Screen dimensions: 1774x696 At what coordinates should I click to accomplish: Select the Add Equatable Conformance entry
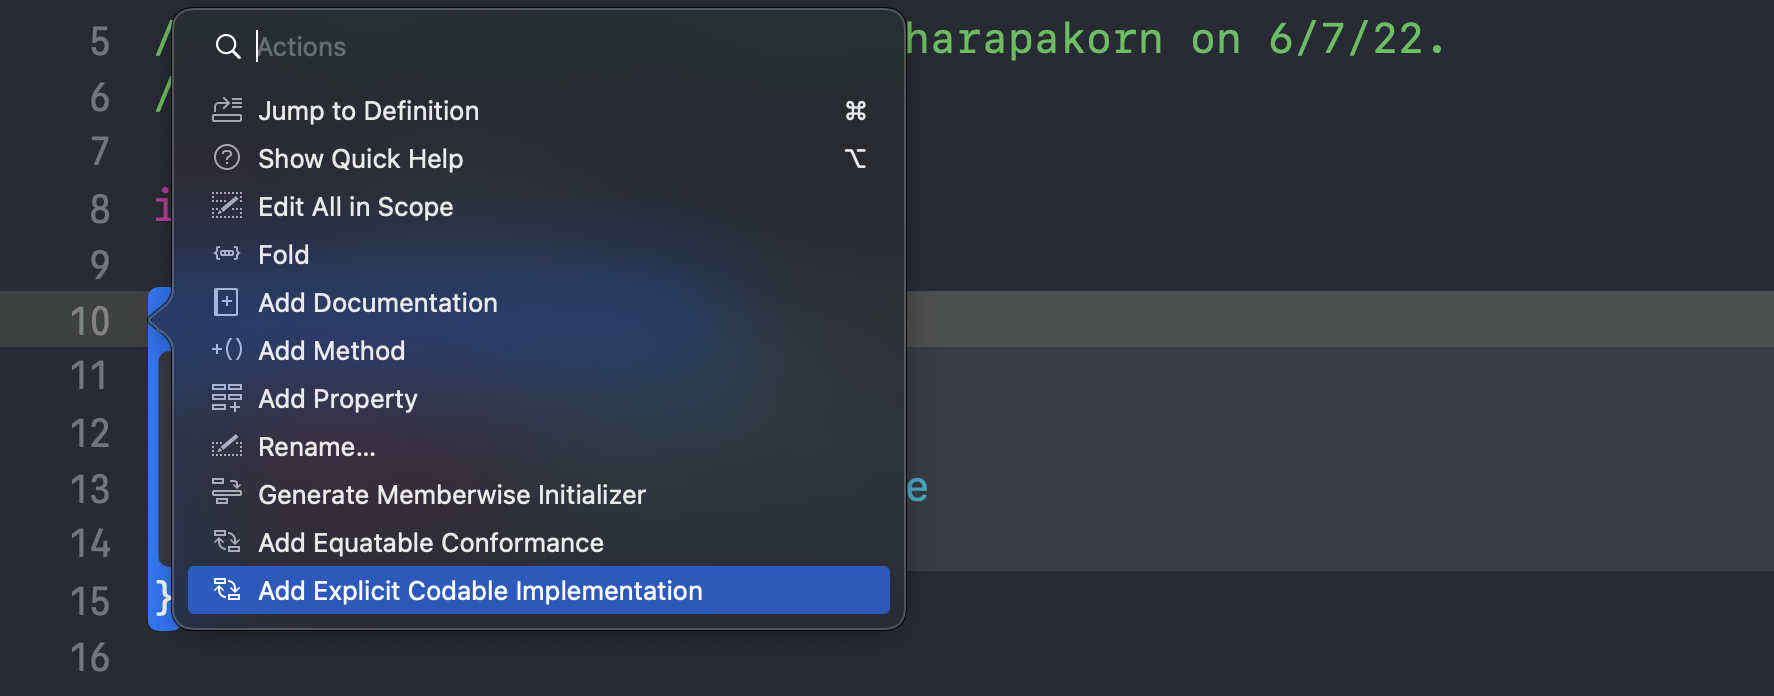(x=430, y=543)
